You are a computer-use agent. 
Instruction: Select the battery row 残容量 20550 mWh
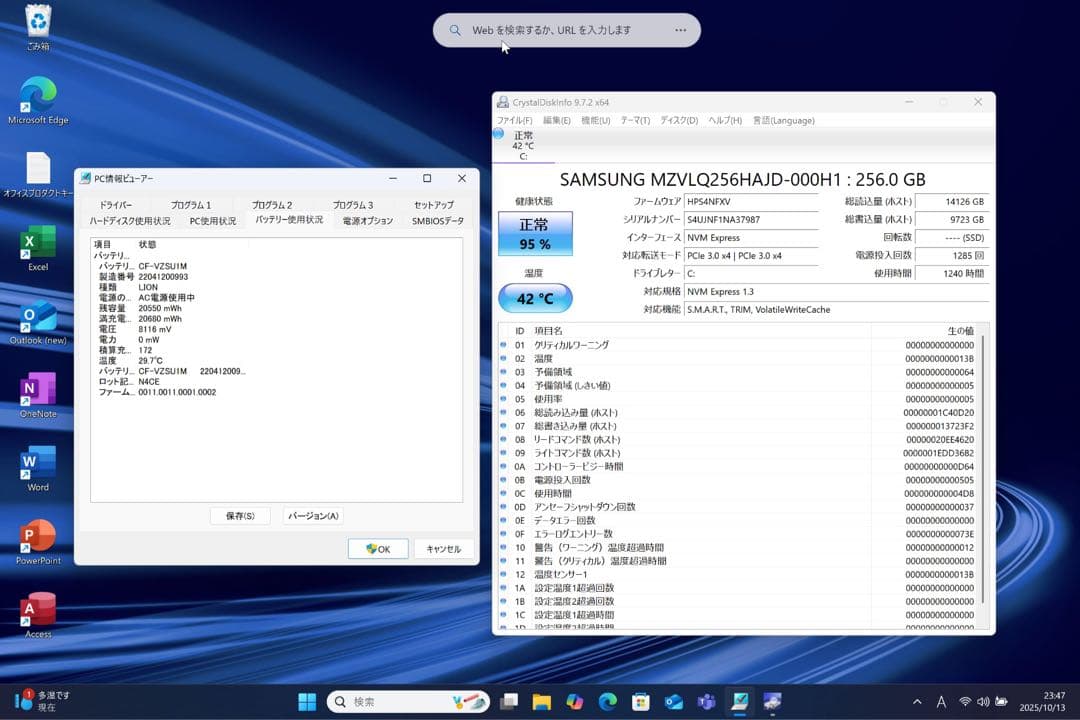pyautogui.click(x=141, y=309)
